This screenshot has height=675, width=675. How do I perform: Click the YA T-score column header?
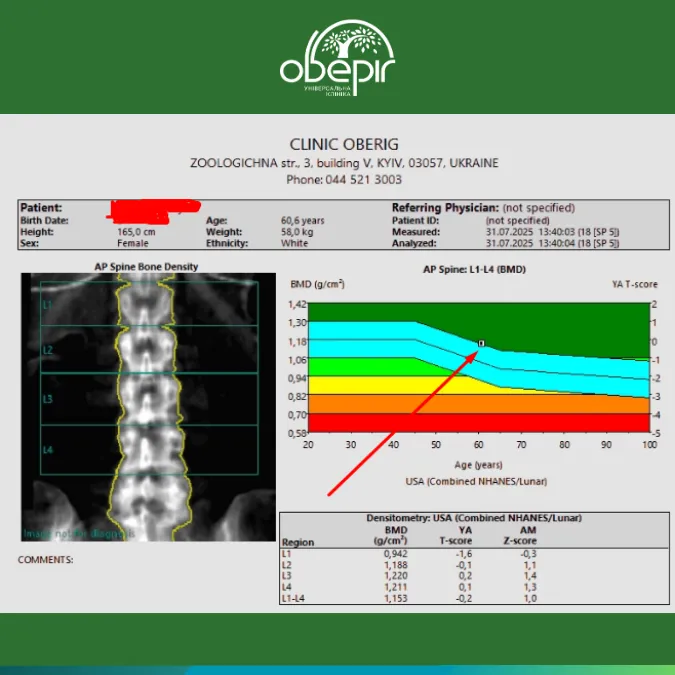click(456, 536)
